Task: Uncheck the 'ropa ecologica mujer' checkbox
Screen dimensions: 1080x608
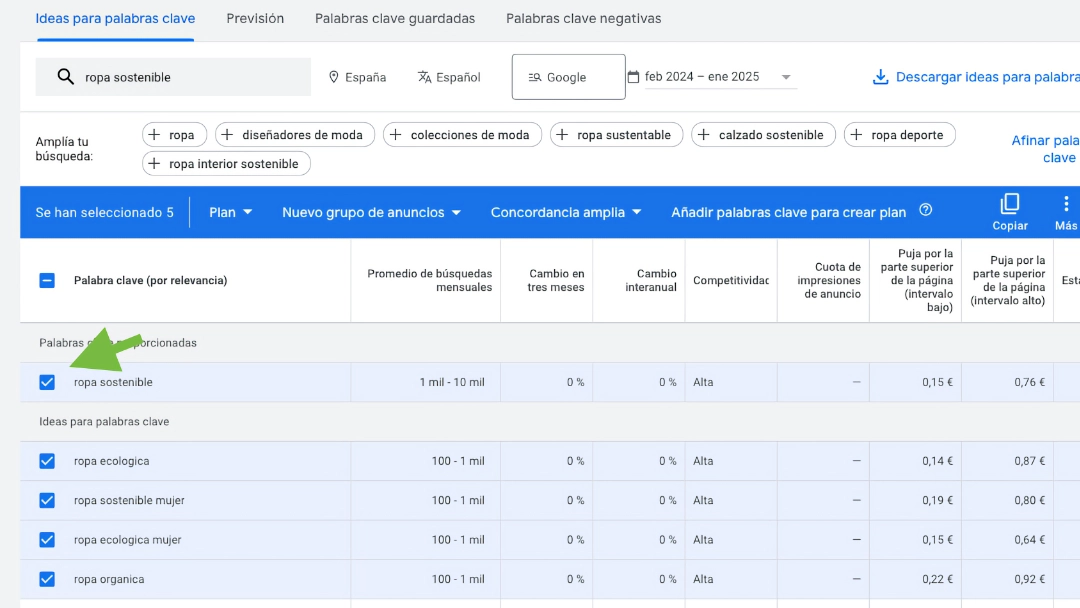Action: [47, 540]
